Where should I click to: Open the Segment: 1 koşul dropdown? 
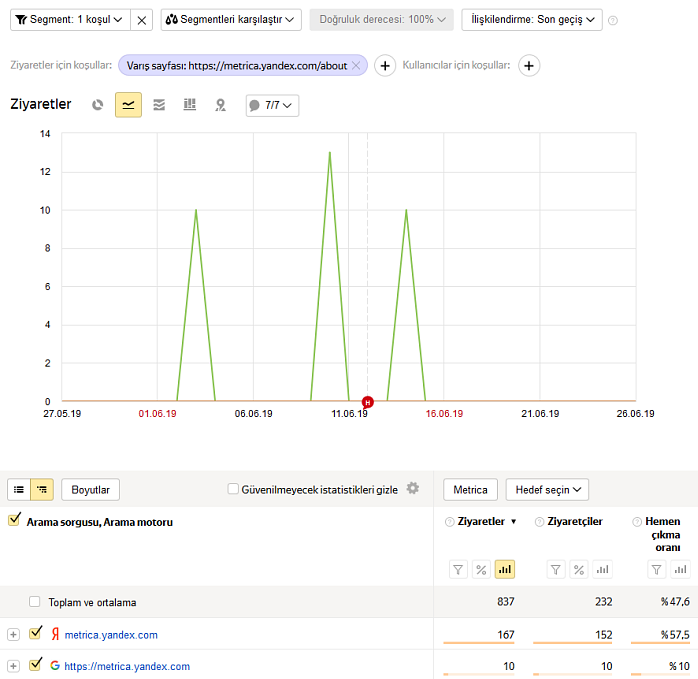pos(70,20)
